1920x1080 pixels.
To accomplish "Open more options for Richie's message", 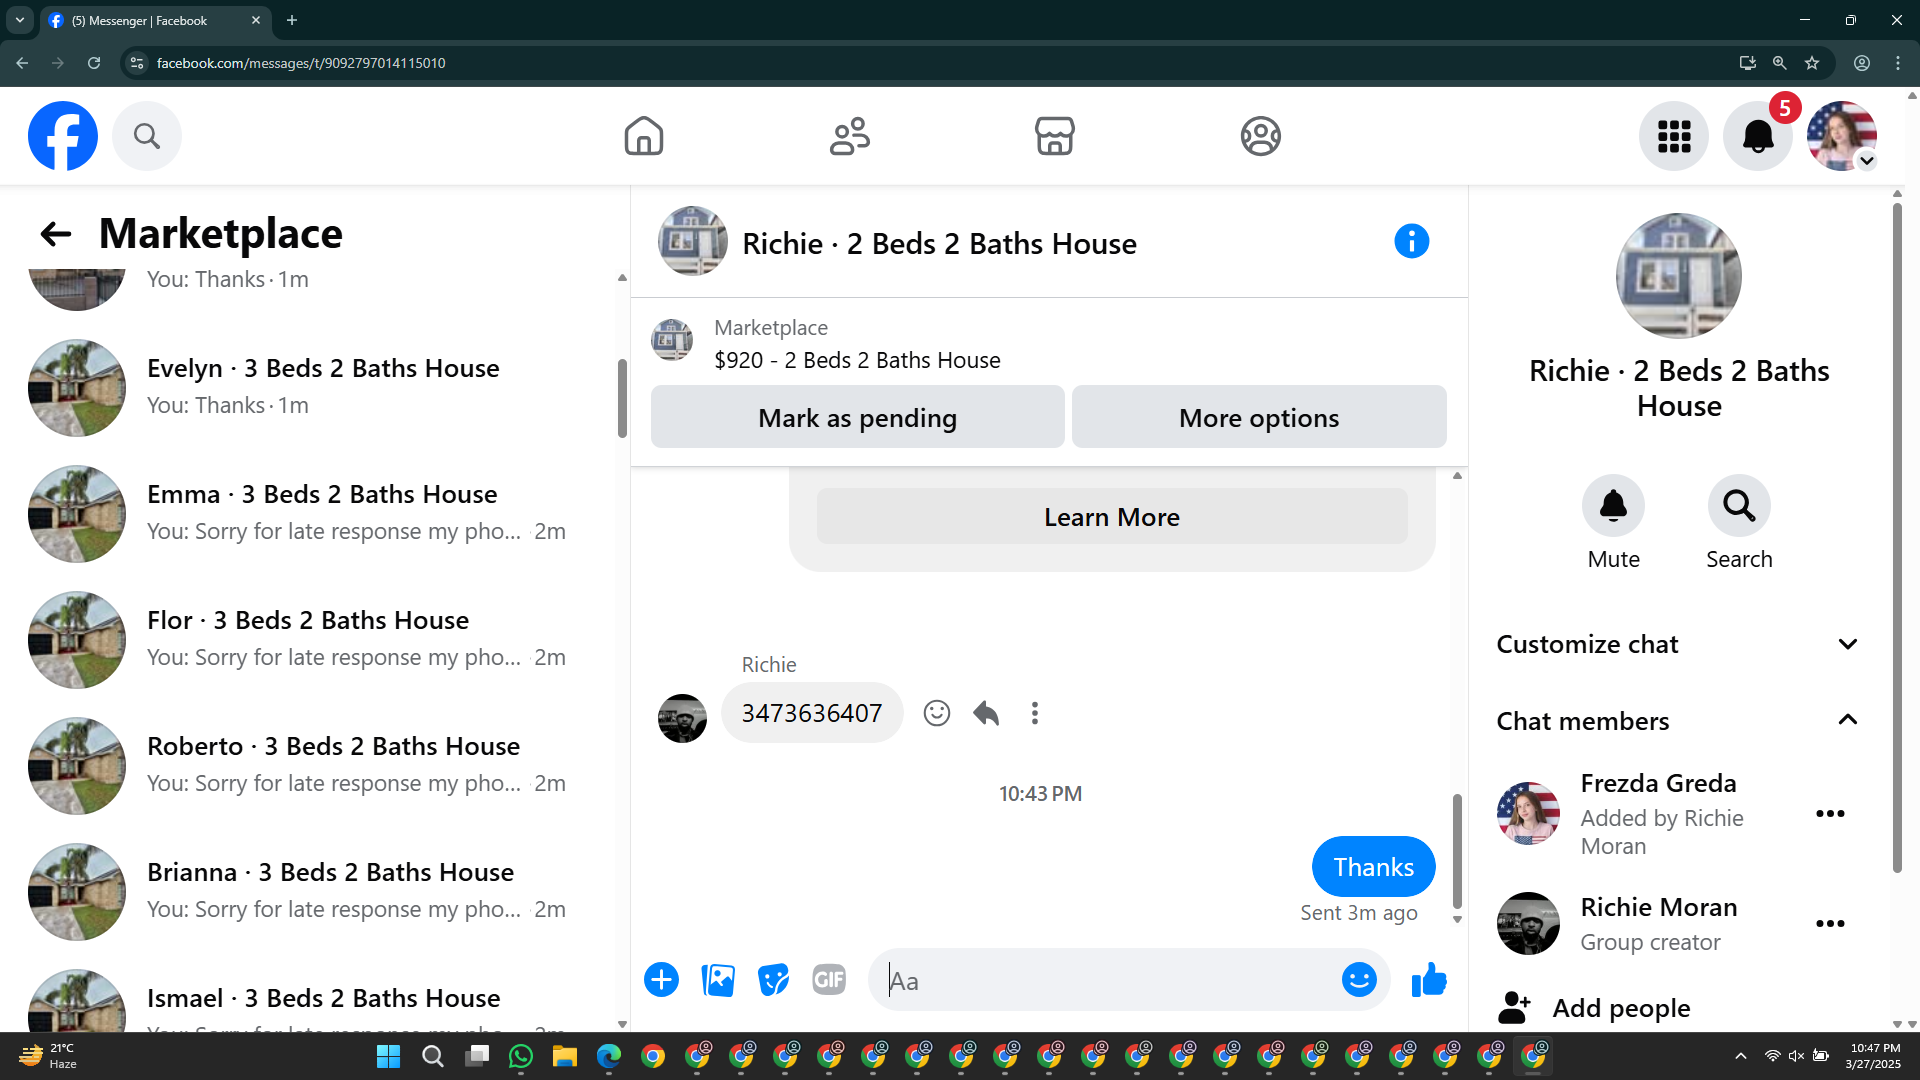I will pyautogui.click(x=1035, y=713).
